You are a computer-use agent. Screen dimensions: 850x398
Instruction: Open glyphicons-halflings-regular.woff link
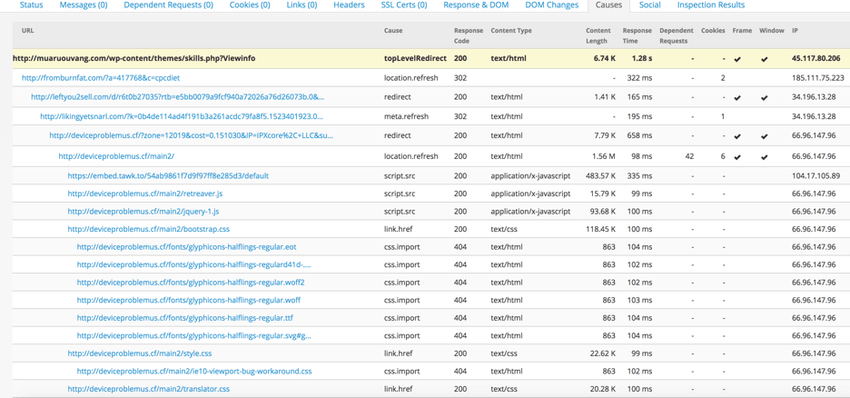coord(189,300)
